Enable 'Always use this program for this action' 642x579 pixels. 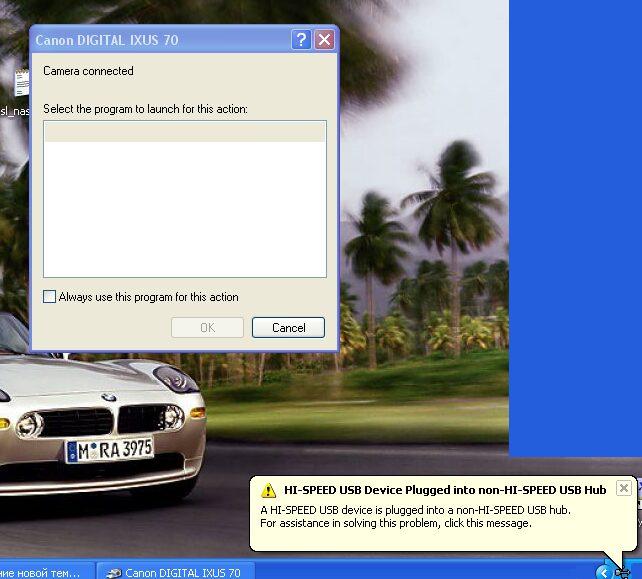coord(50,296)
